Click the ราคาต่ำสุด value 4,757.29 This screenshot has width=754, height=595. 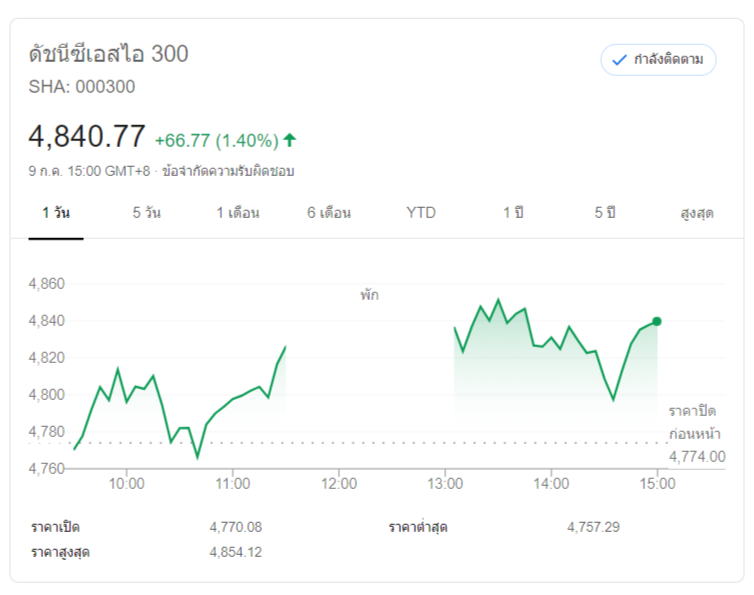click(593, 527)
